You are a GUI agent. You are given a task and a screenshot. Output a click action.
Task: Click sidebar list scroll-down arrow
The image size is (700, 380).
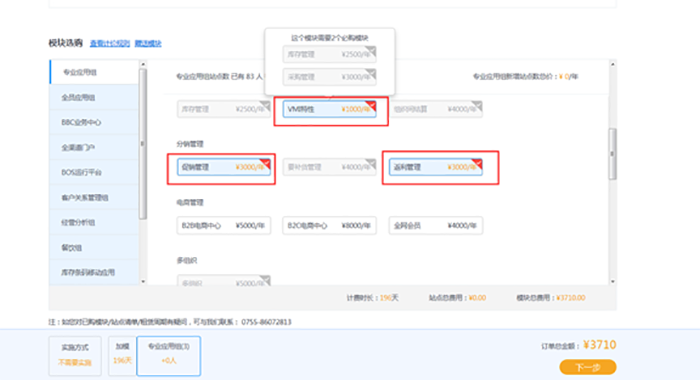tap(143, 281)
